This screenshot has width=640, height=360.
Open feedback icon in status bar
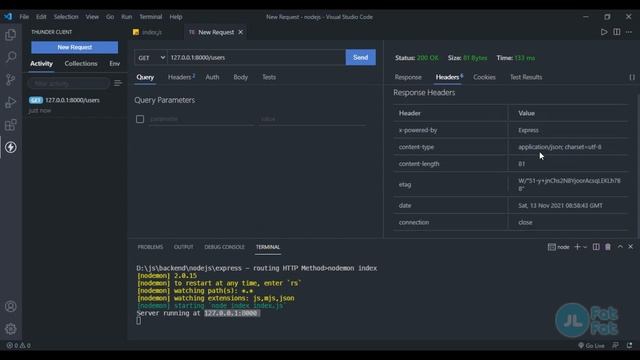point(616,345)
